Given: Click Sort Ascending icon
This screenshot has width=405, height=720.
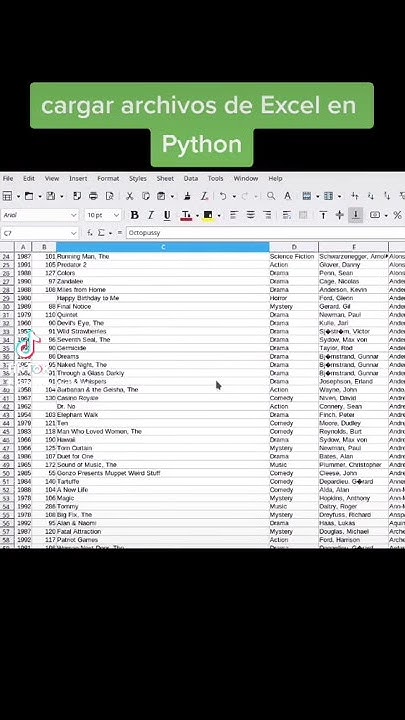Looking at the screenshot, I should tap(371, 196).
